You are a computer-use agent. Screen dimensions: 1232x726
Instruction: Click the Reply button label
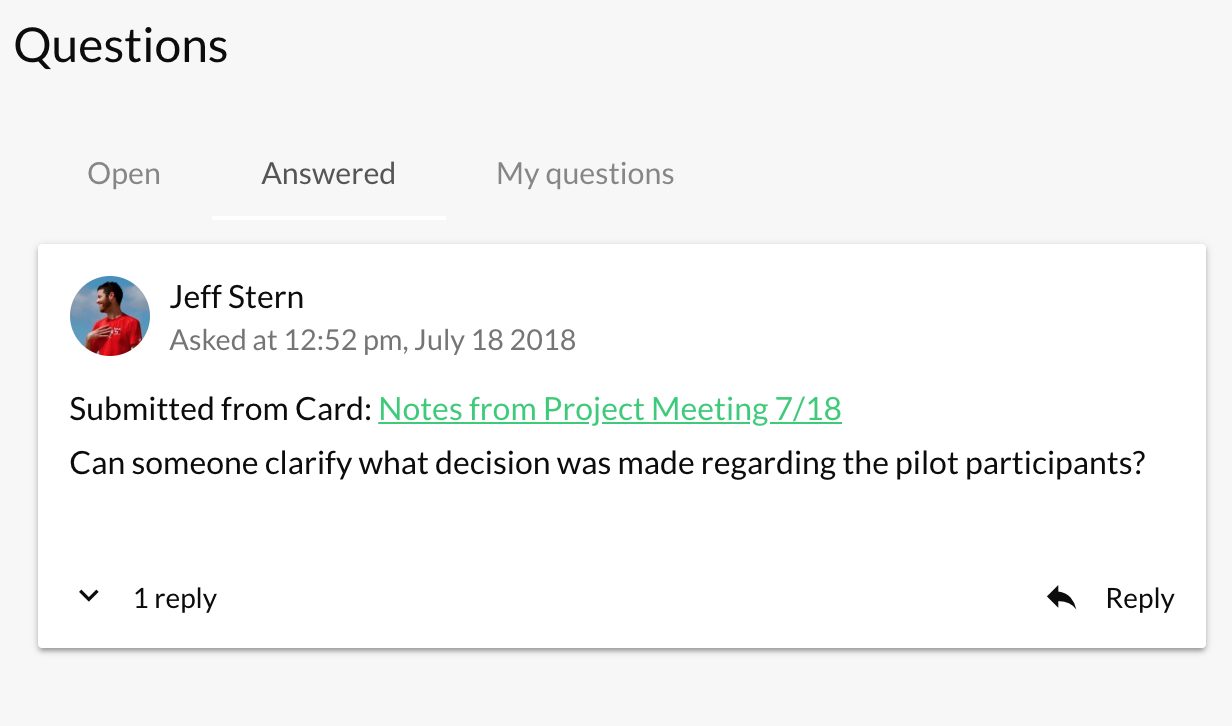[1140, 598]
